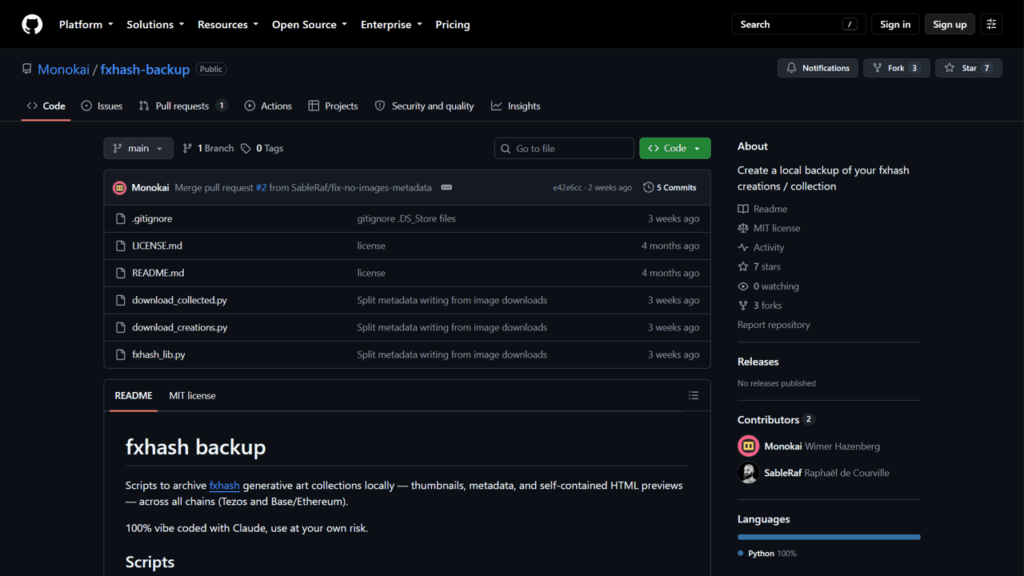Image resolution: width=1024 pixels, height=576 pixels.
Task: Open pull request #2 link
Action: (x=261, y=188)
